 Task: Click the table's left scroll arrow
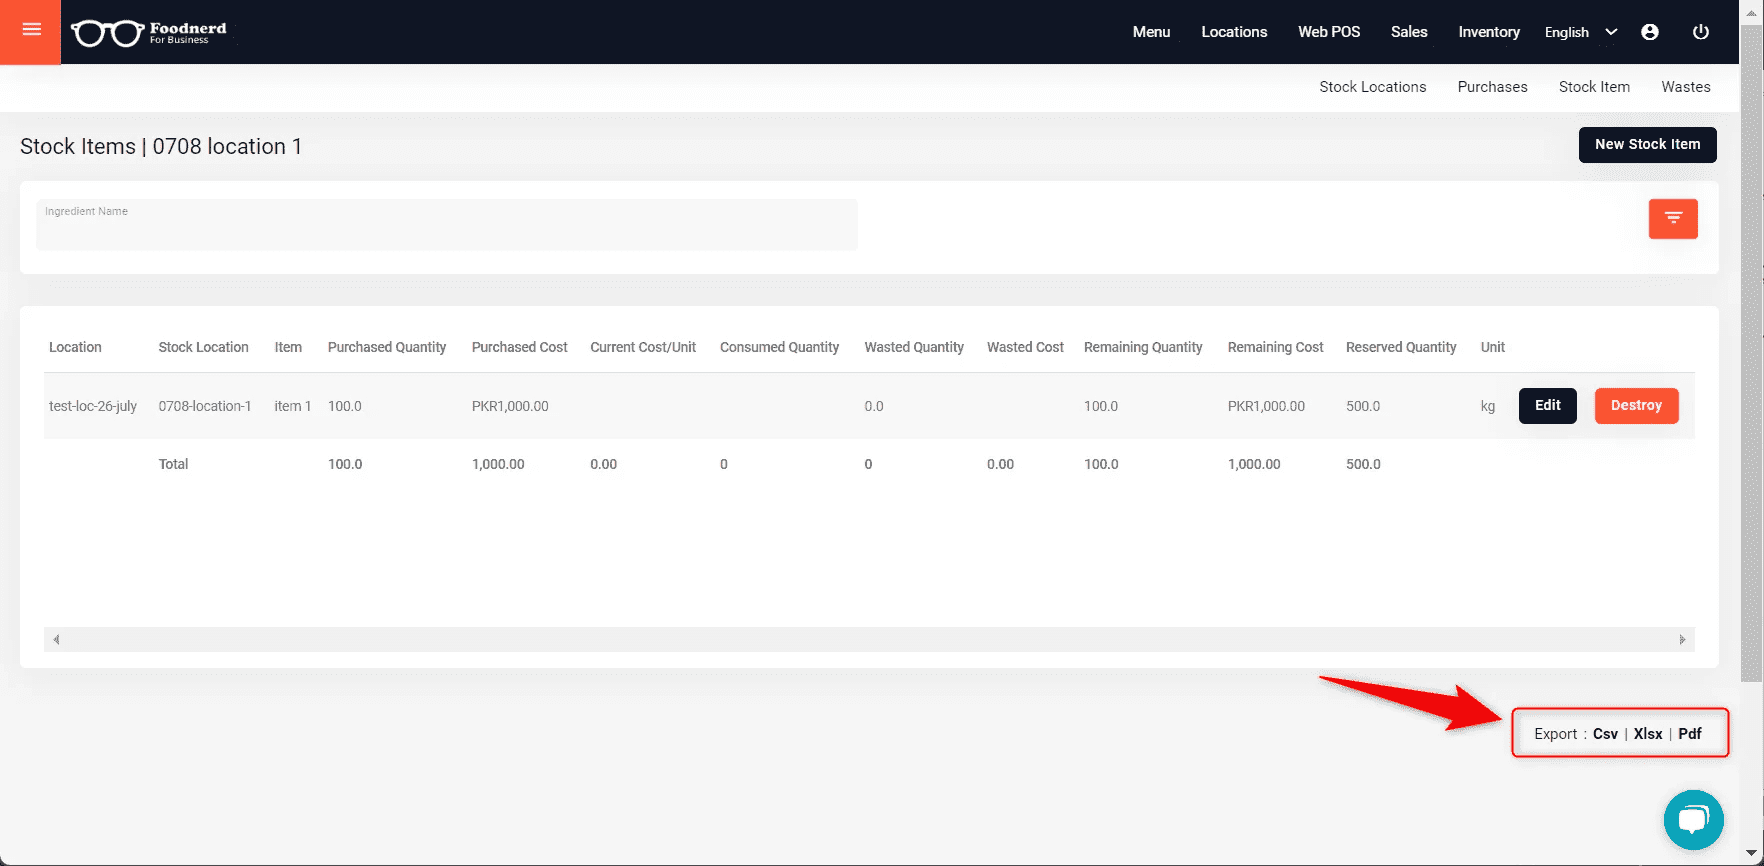[x=56, y=639]
